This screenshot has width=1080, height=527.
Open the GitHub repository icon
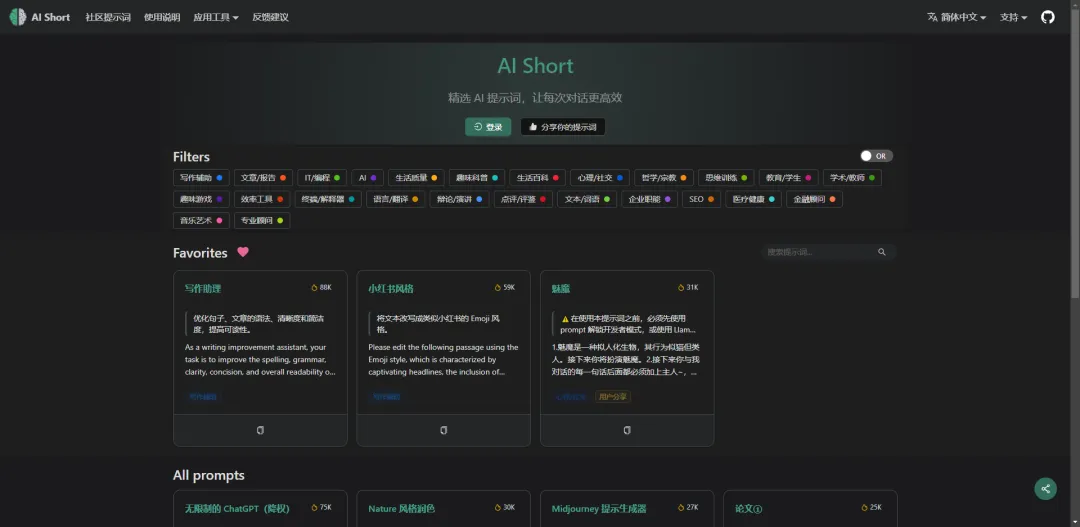point(1047,17)
